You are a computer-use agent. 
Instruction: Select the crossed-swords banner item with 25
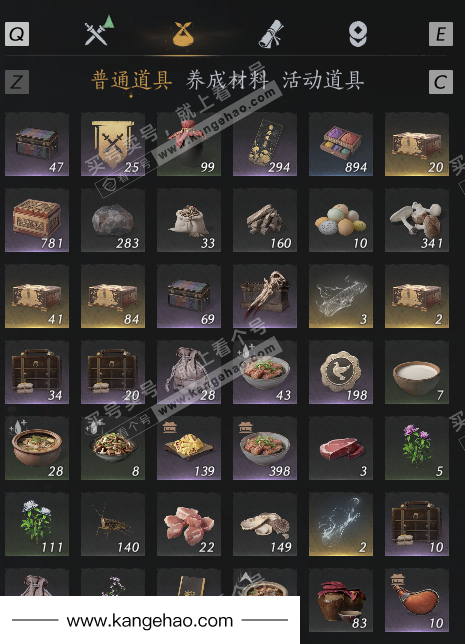click(113, 144)
